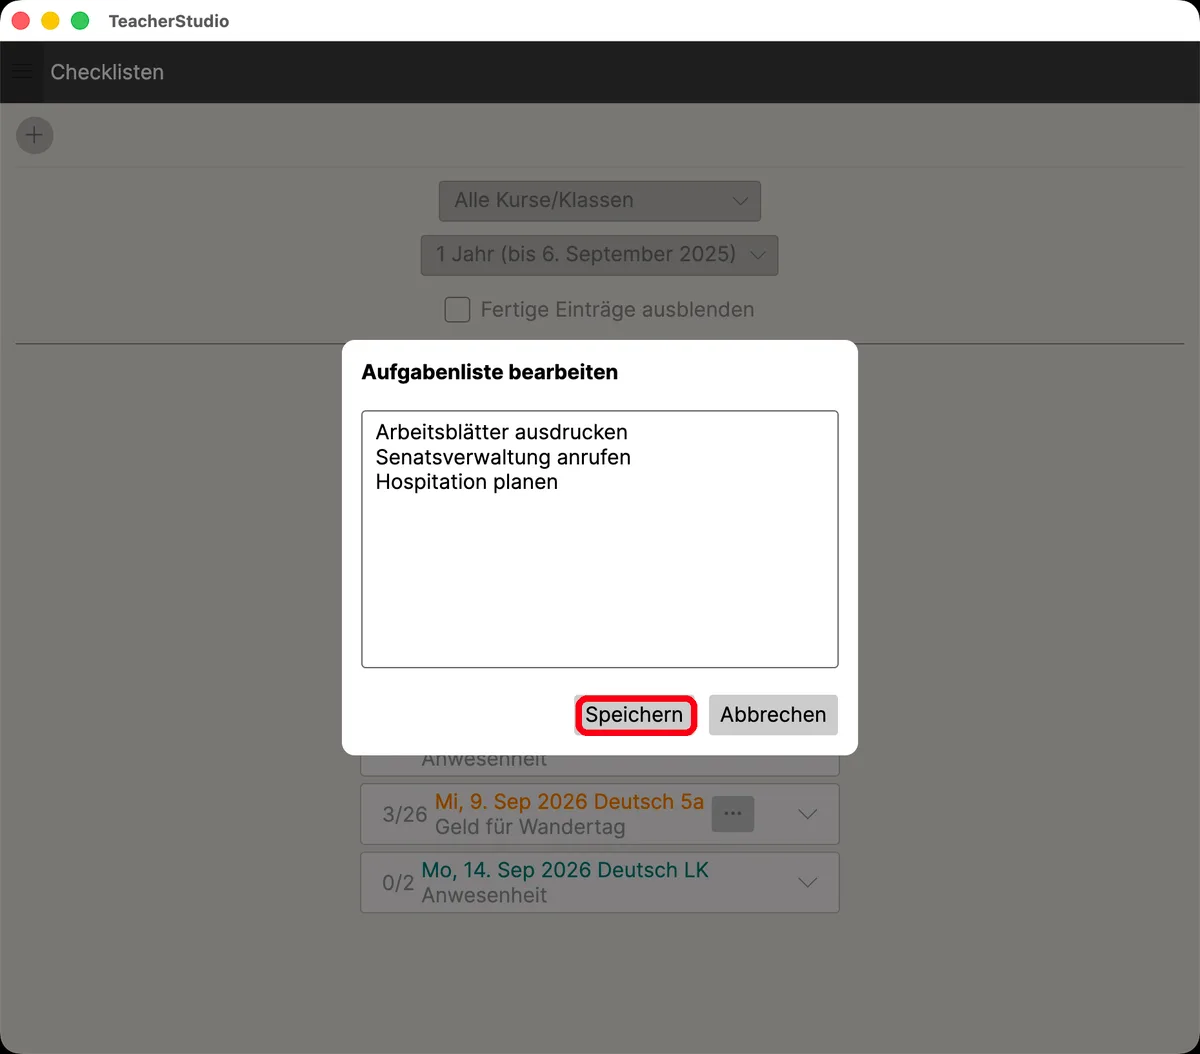Click inside the Aufgabenliste text area

(600, 539)
